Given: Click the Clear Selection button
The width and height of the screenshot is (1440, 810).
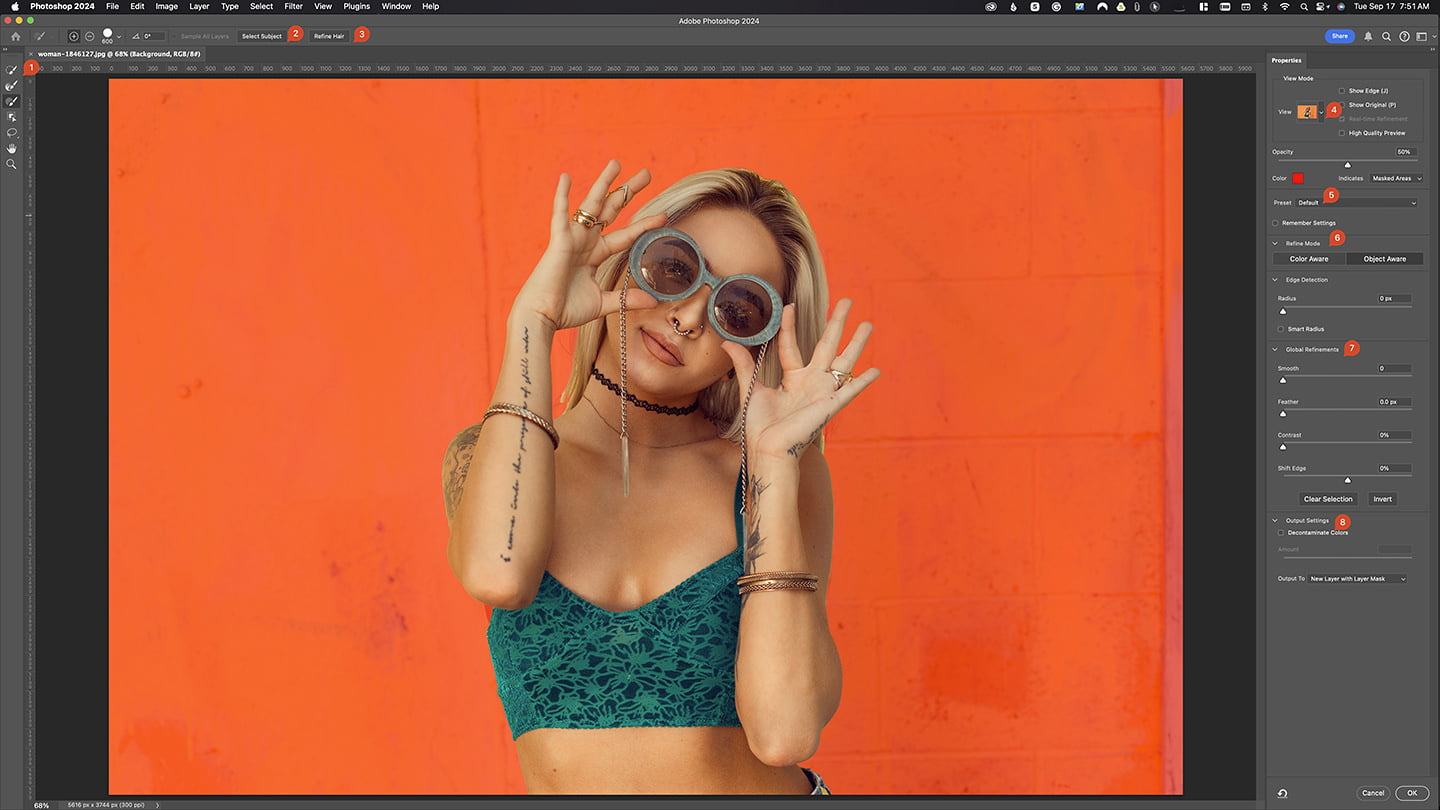Looking at the screenshot, I should (1328, 499).
